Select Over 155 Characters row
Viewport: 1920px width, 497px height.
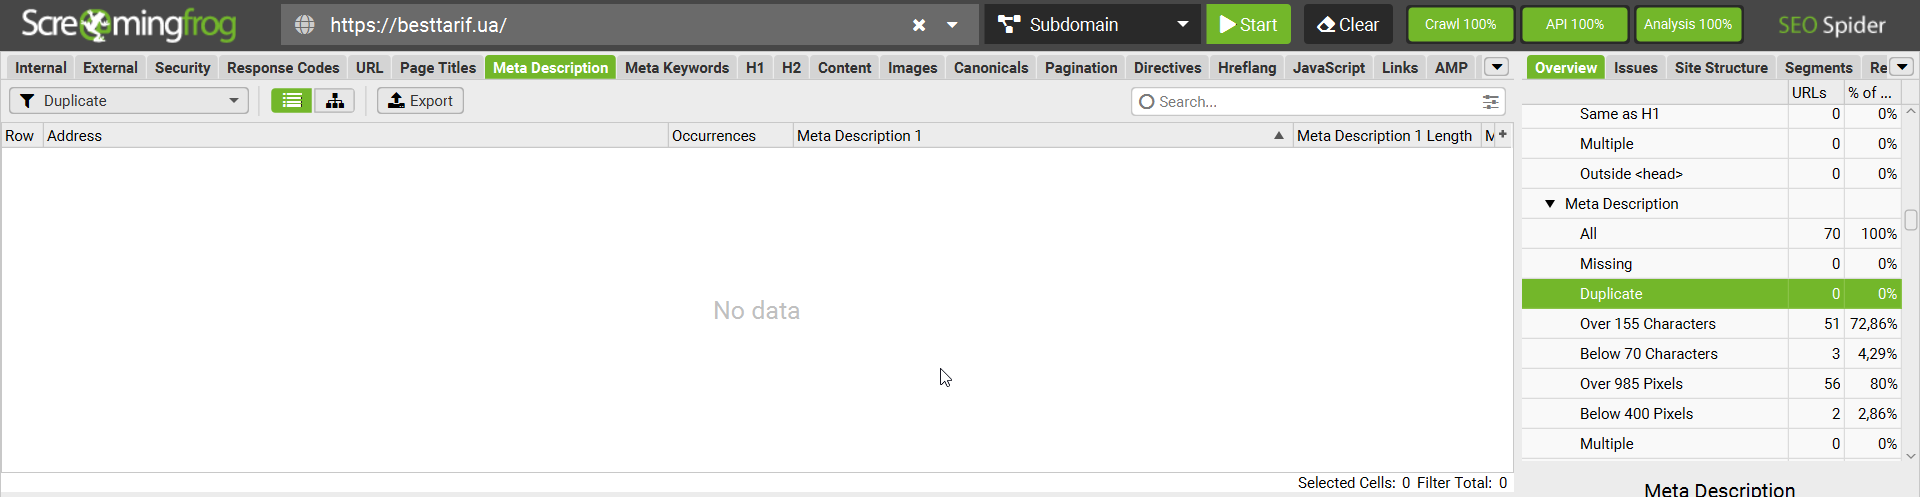[1710, 324]
